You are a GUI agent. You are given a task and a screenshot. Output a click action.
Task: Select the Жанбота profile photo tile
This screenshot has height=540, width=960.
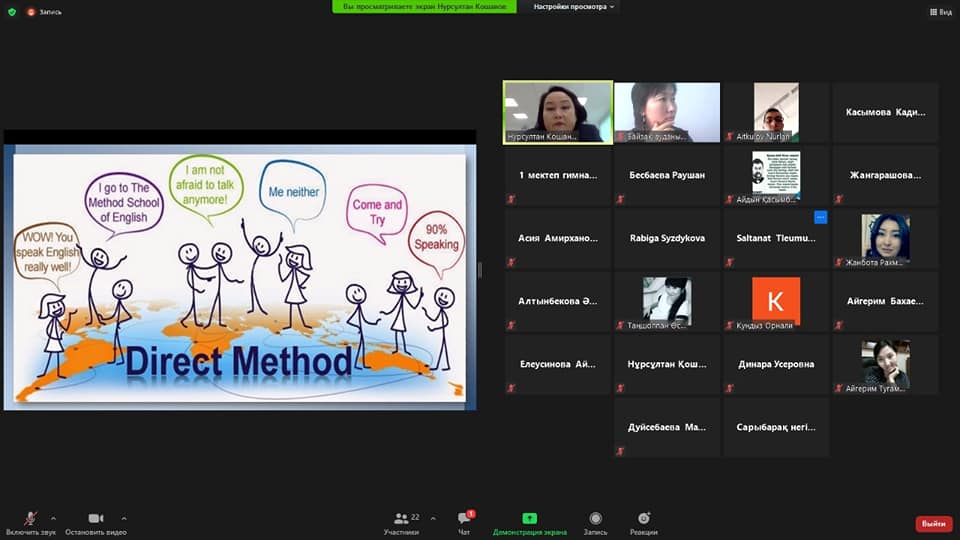[885, 238]
